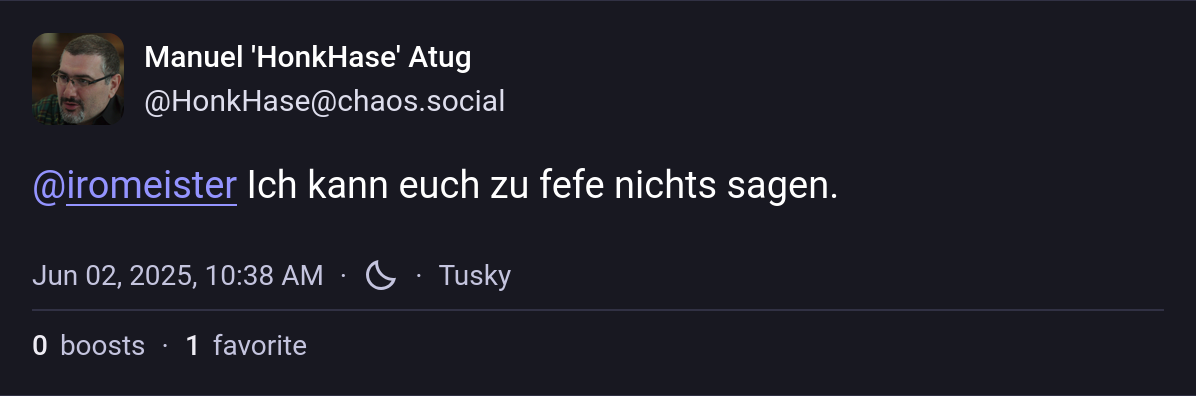Click the display name Manuel 'HonkHase' Atug
This screenshot has width=1196, height=396.
pyautogui.click(x=307, y=57)
